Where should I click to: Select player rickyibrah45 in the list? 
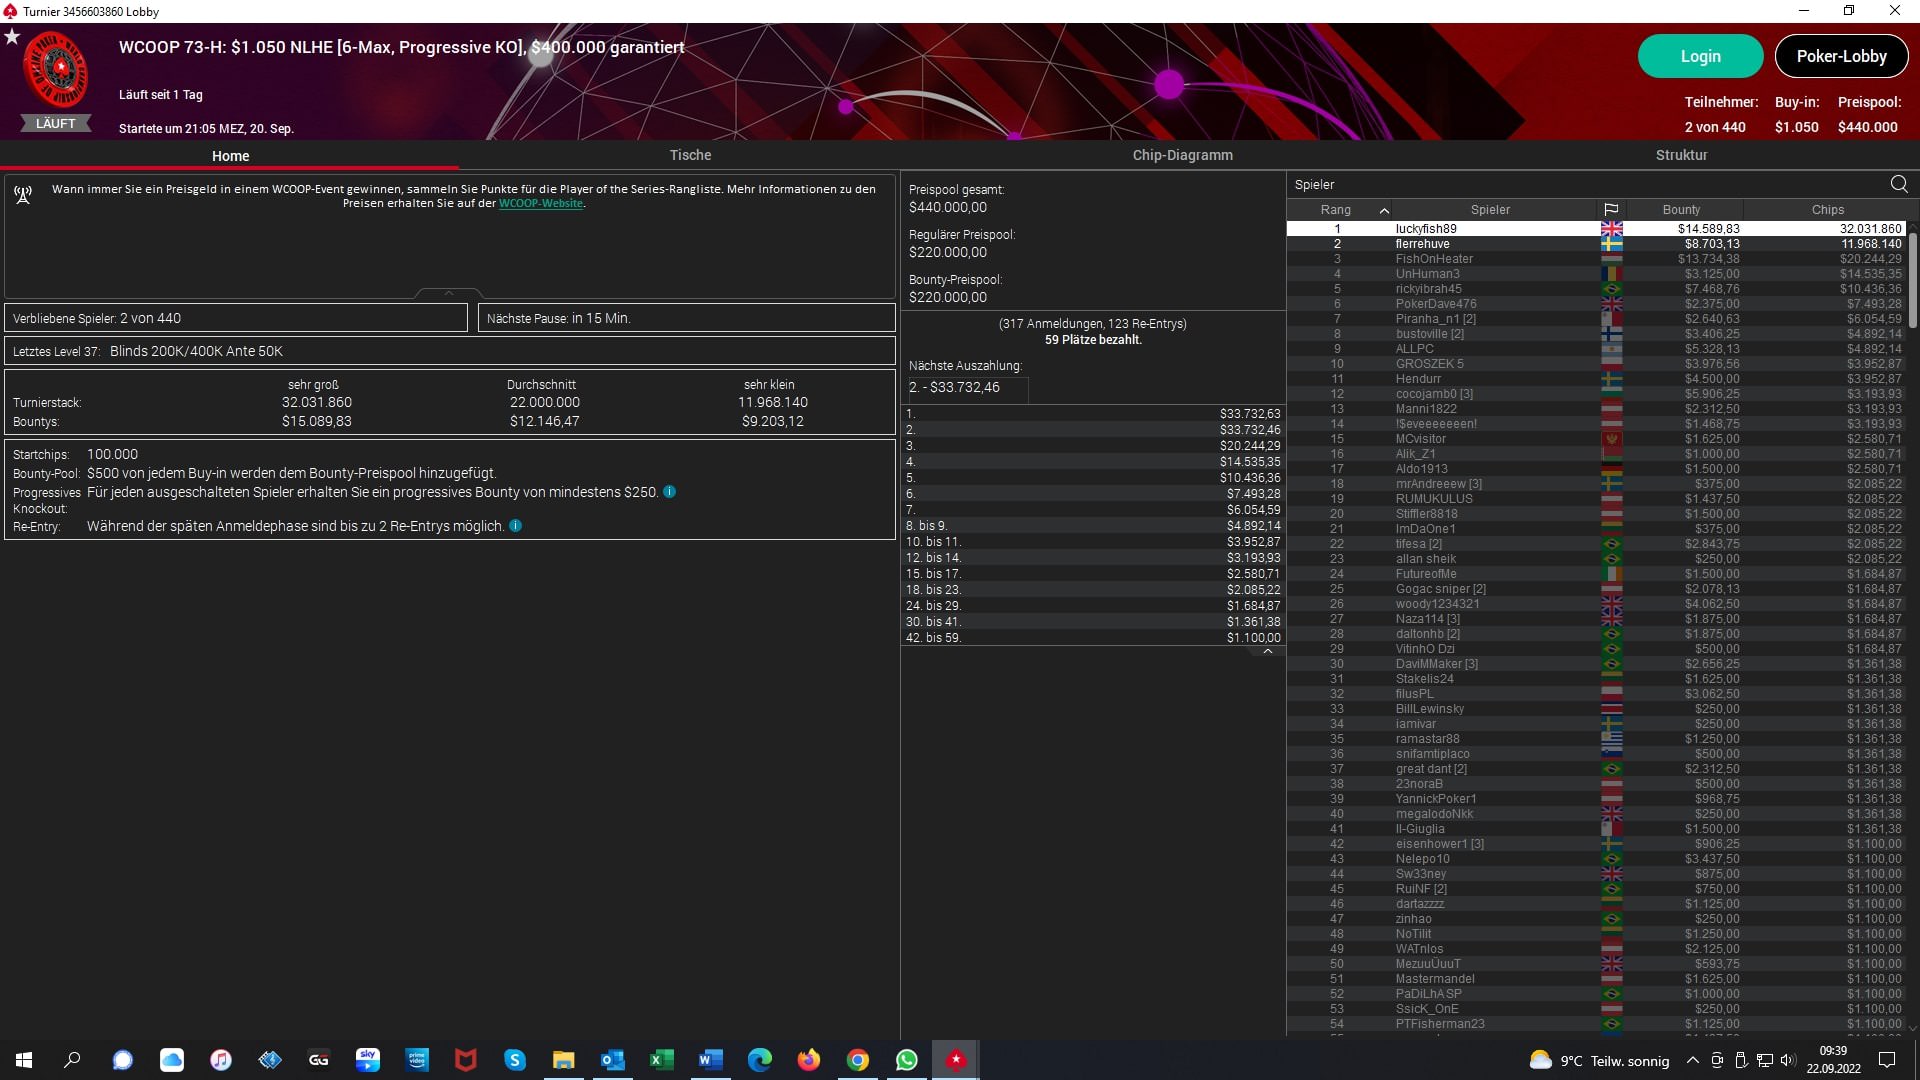1596,289
